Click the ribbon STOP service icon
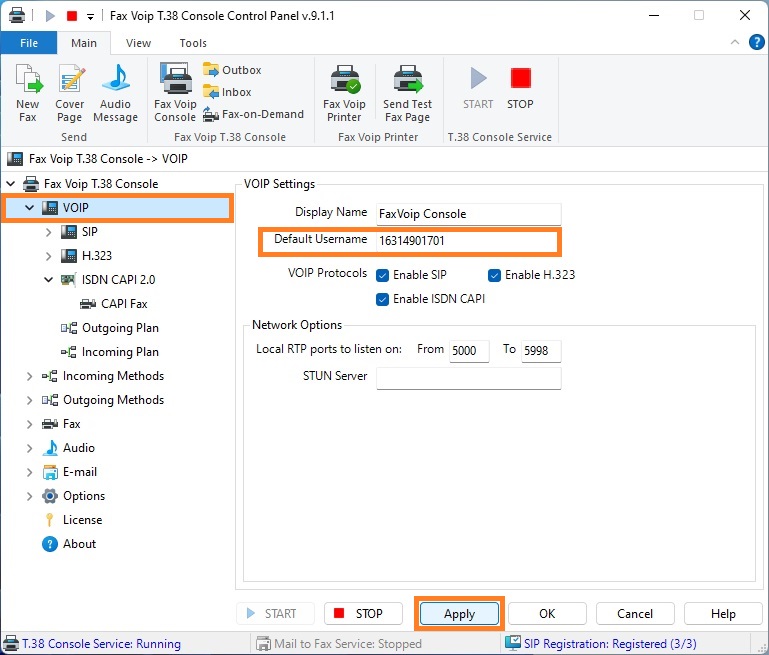The width and height of the screenshot is (769, 655). [520, 88]
